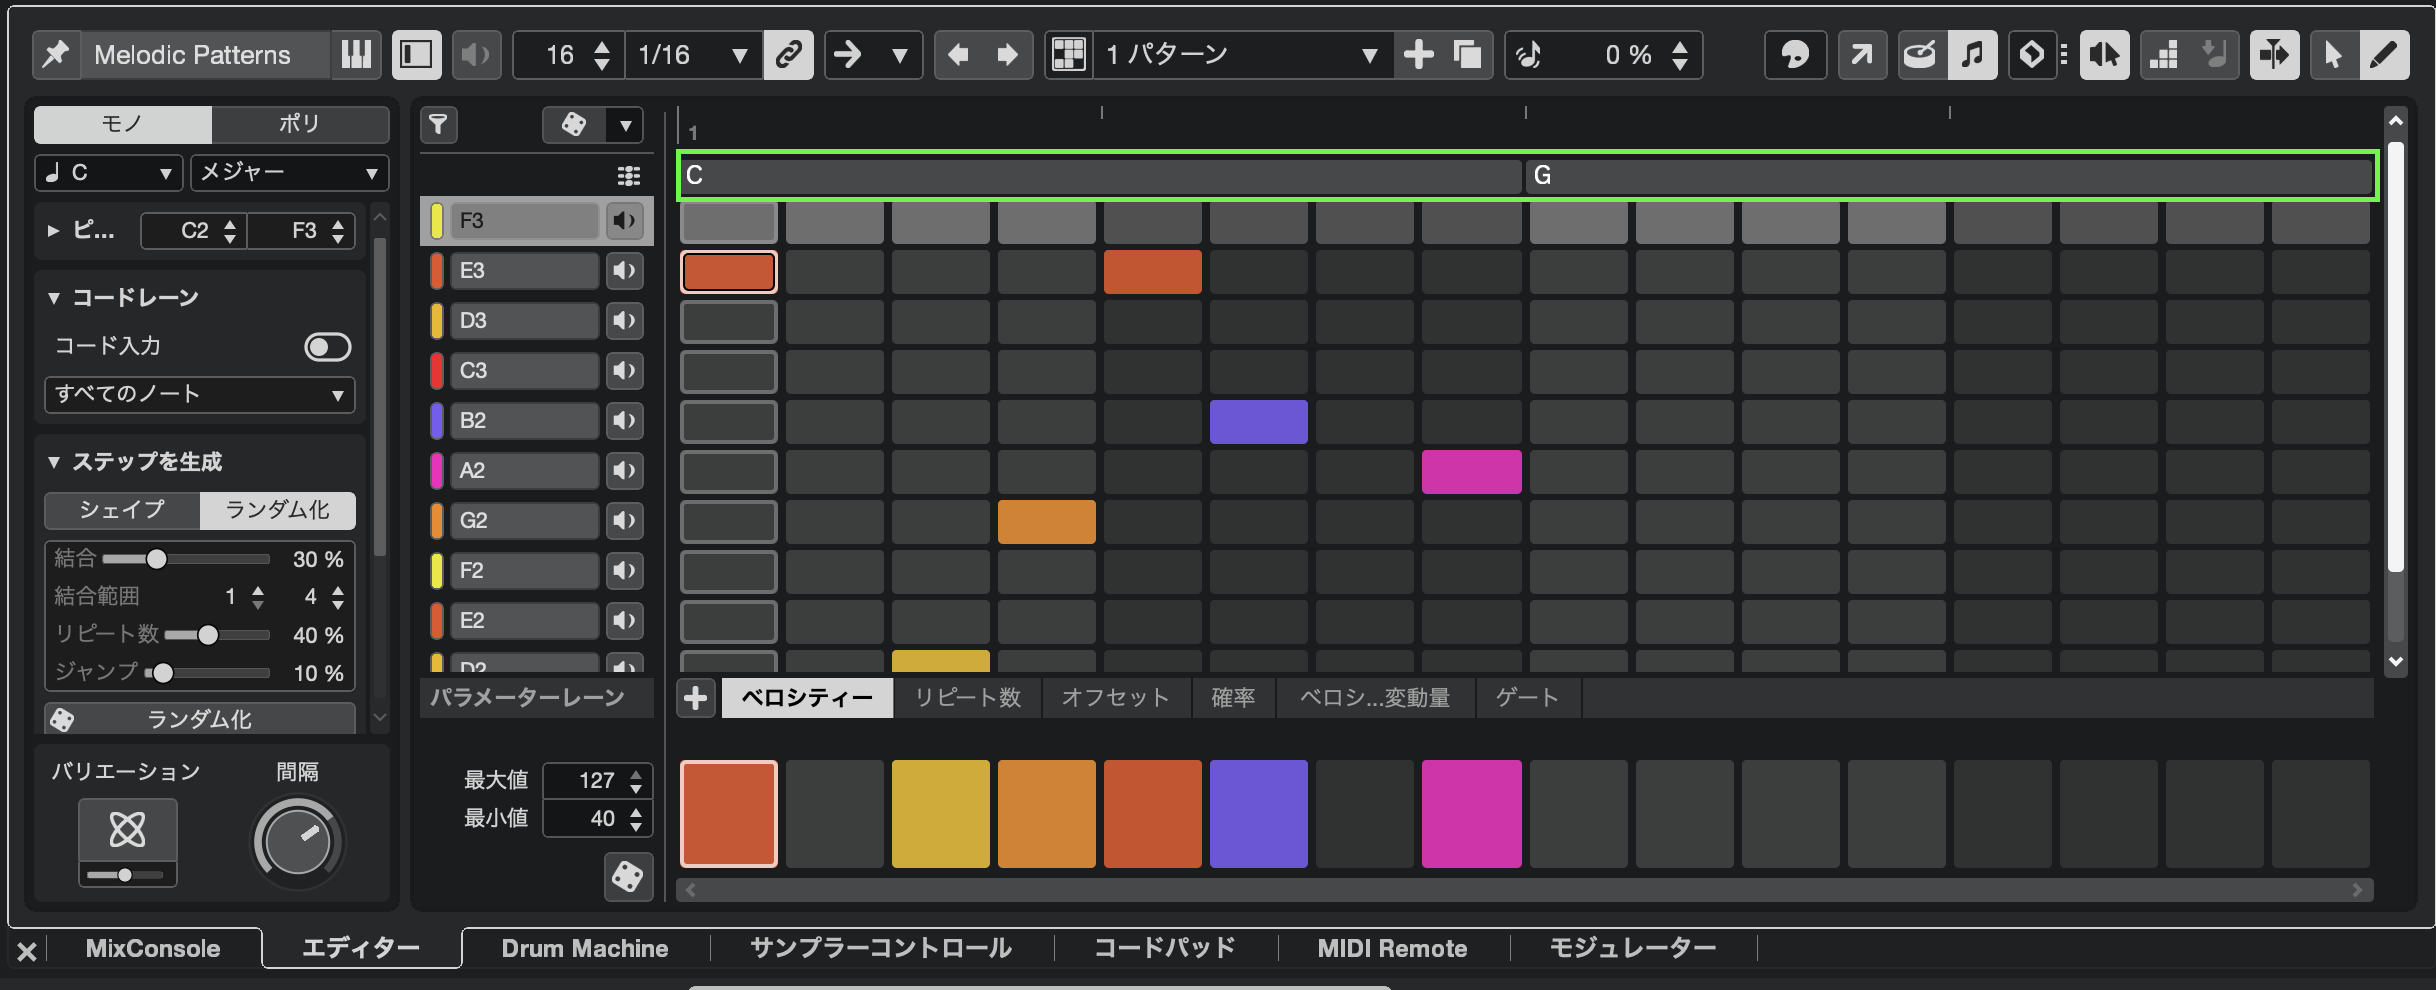2436x990 pixels.
Task: Open the dropdown arrow next to dice icon
Action: [626, 125]
